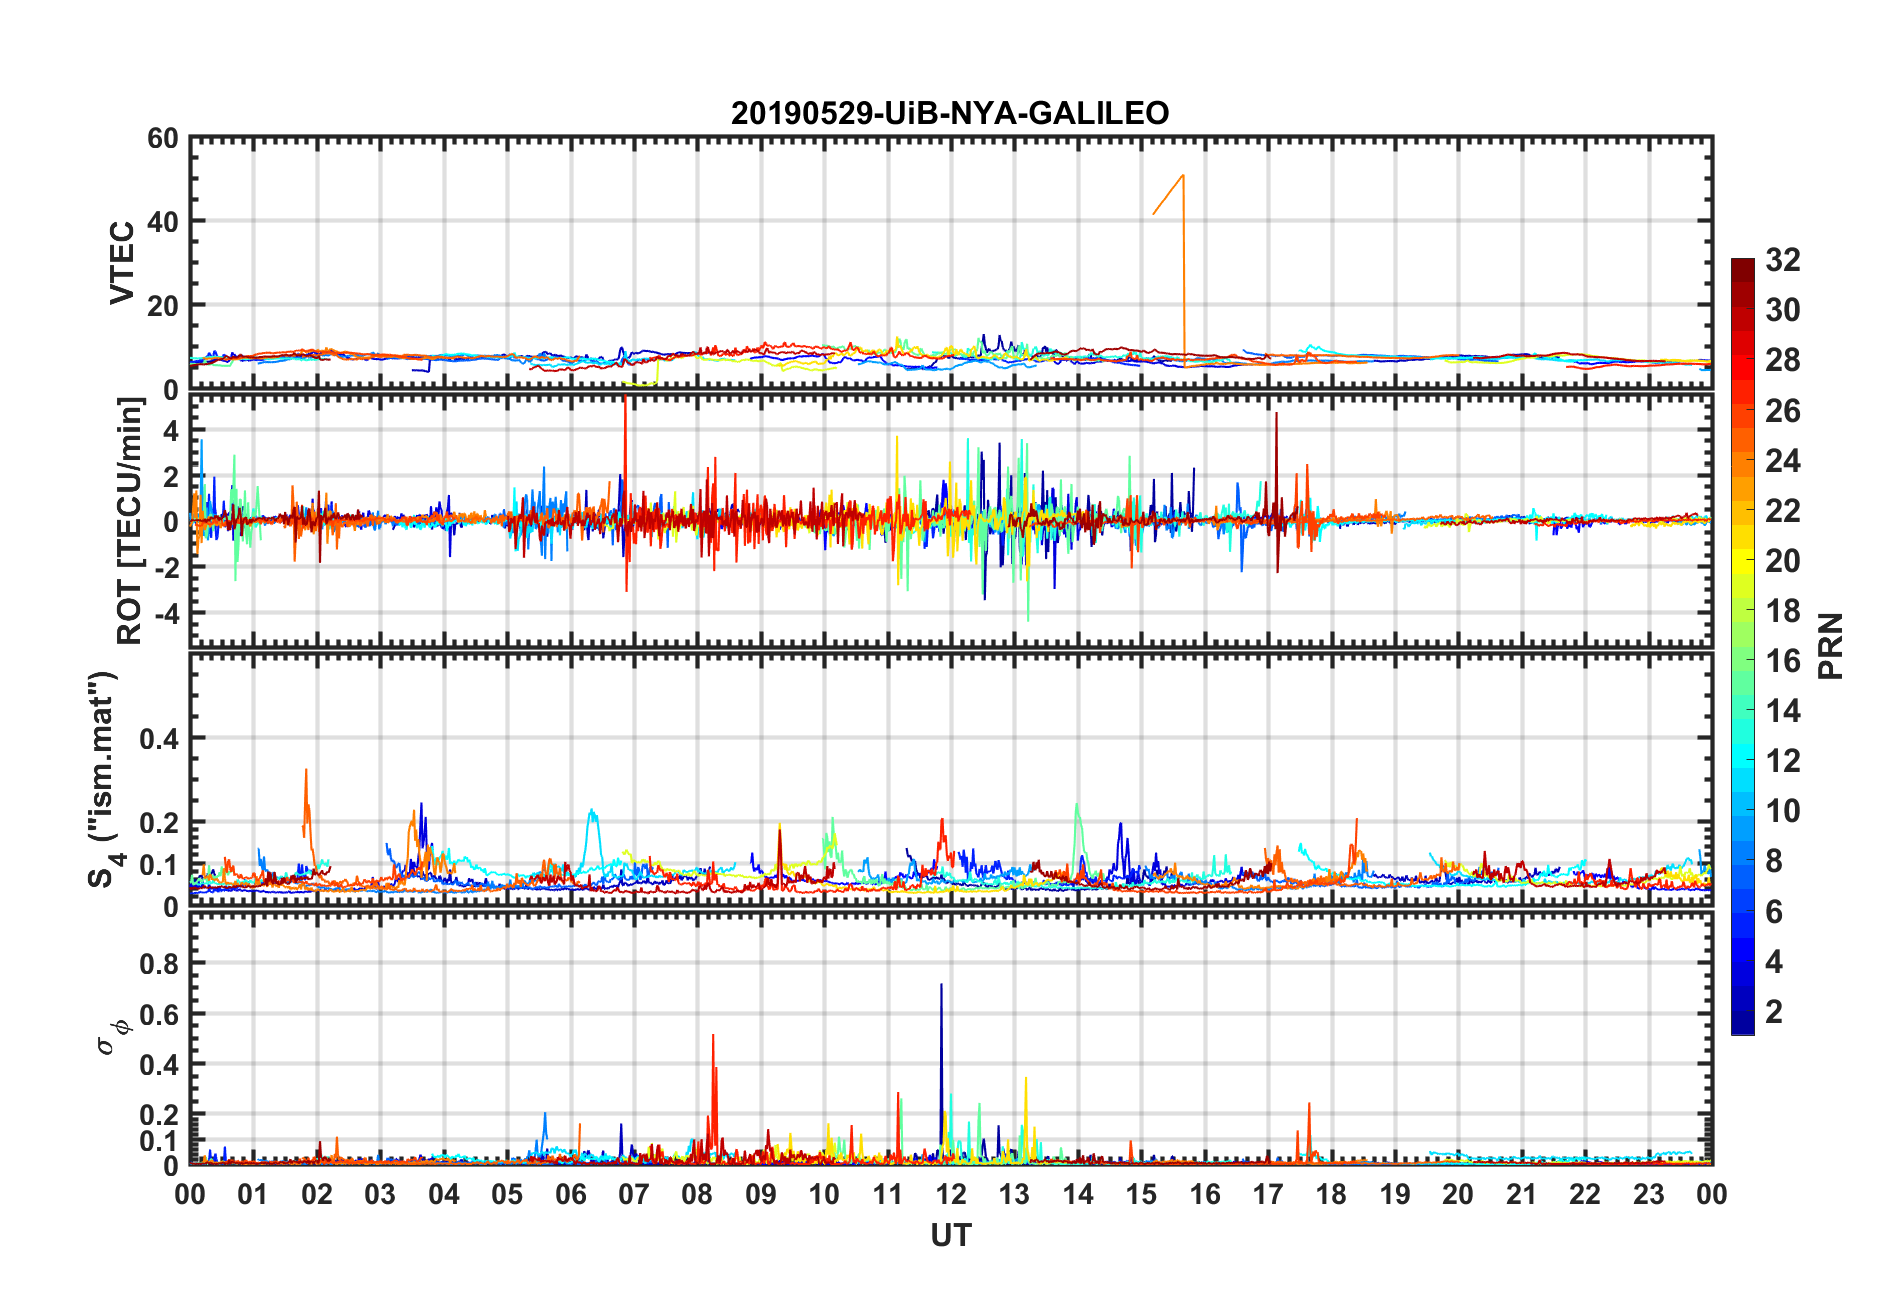
Task: Click colorbar tick label 8
Action: click(x=1774, y=861)
